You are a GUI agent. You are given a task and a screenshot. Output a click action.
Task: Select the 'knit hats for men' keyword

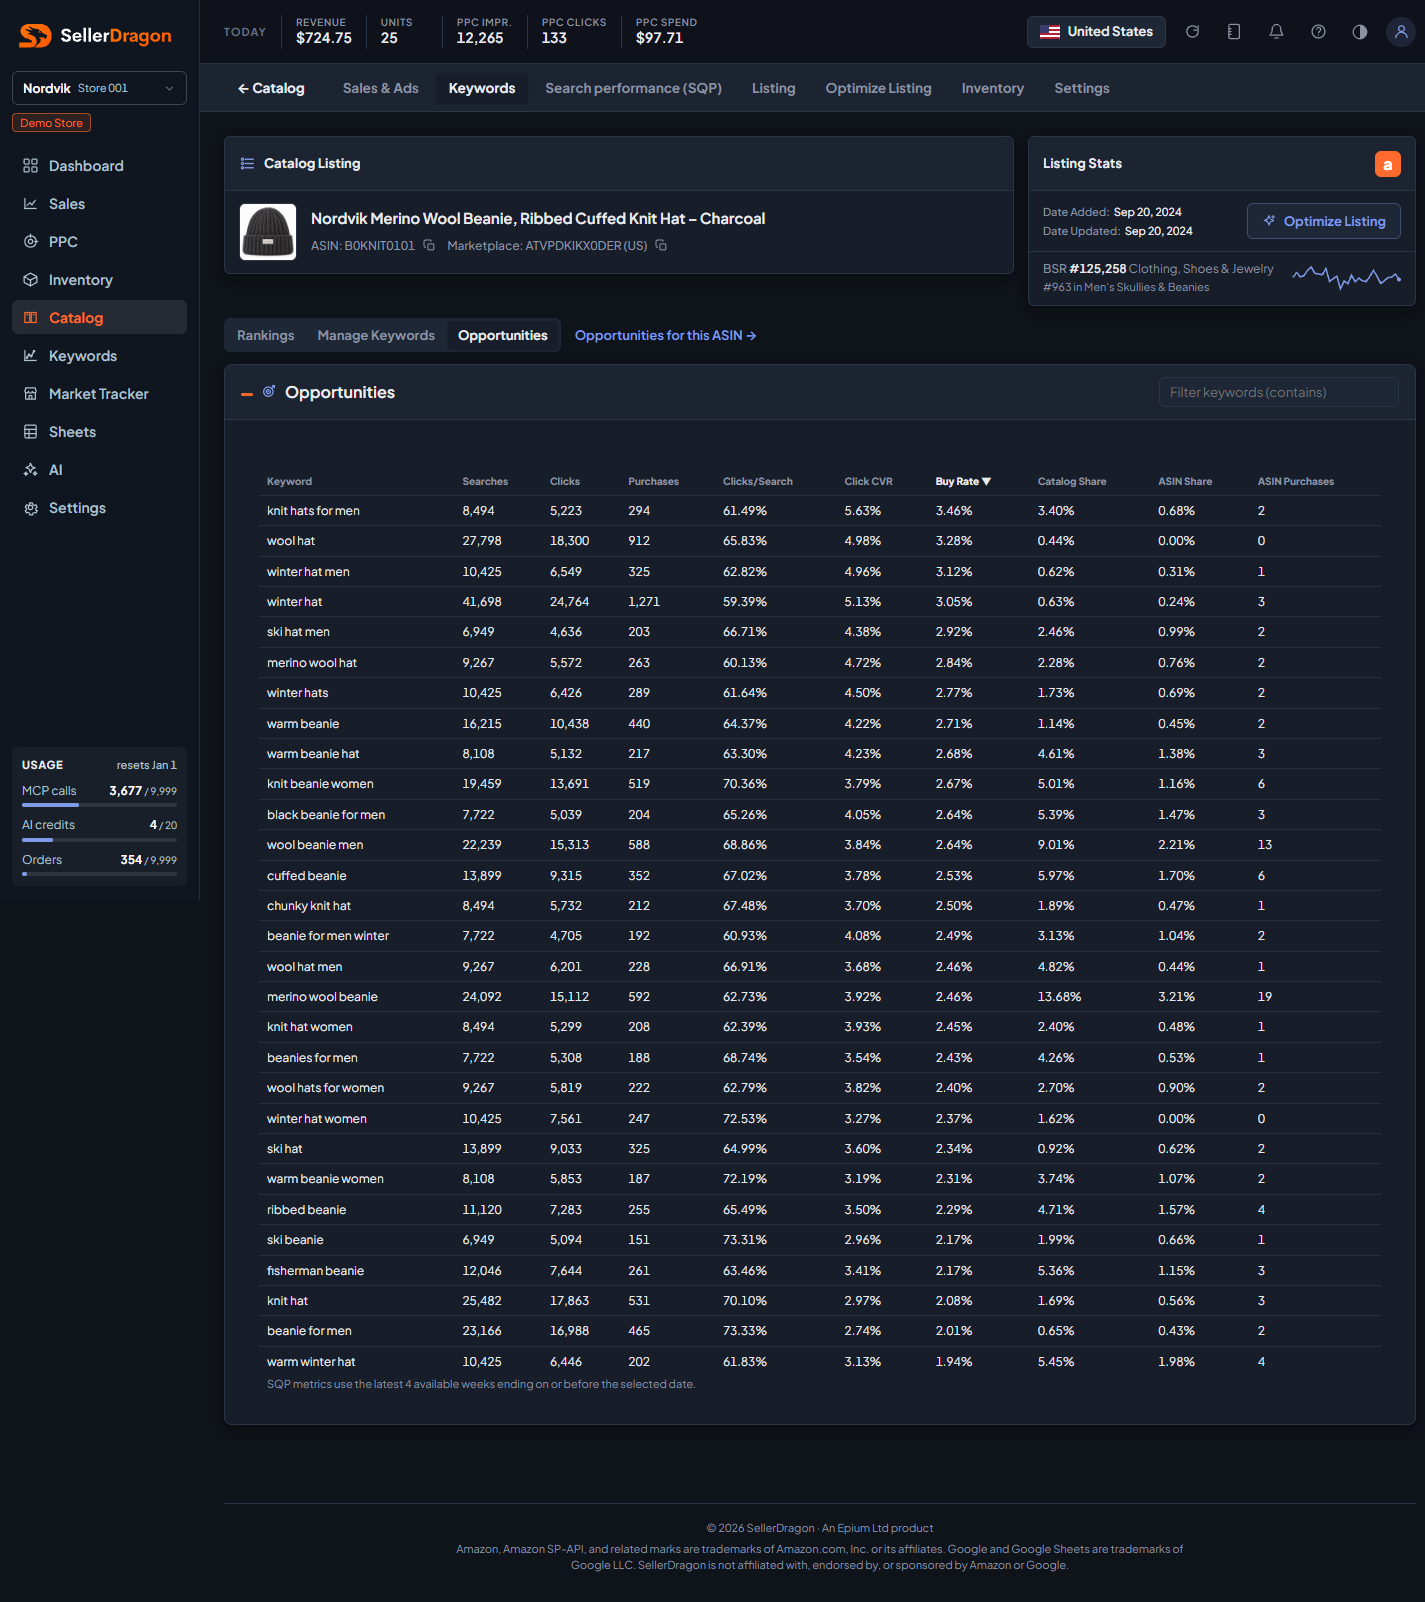point(313,511)
